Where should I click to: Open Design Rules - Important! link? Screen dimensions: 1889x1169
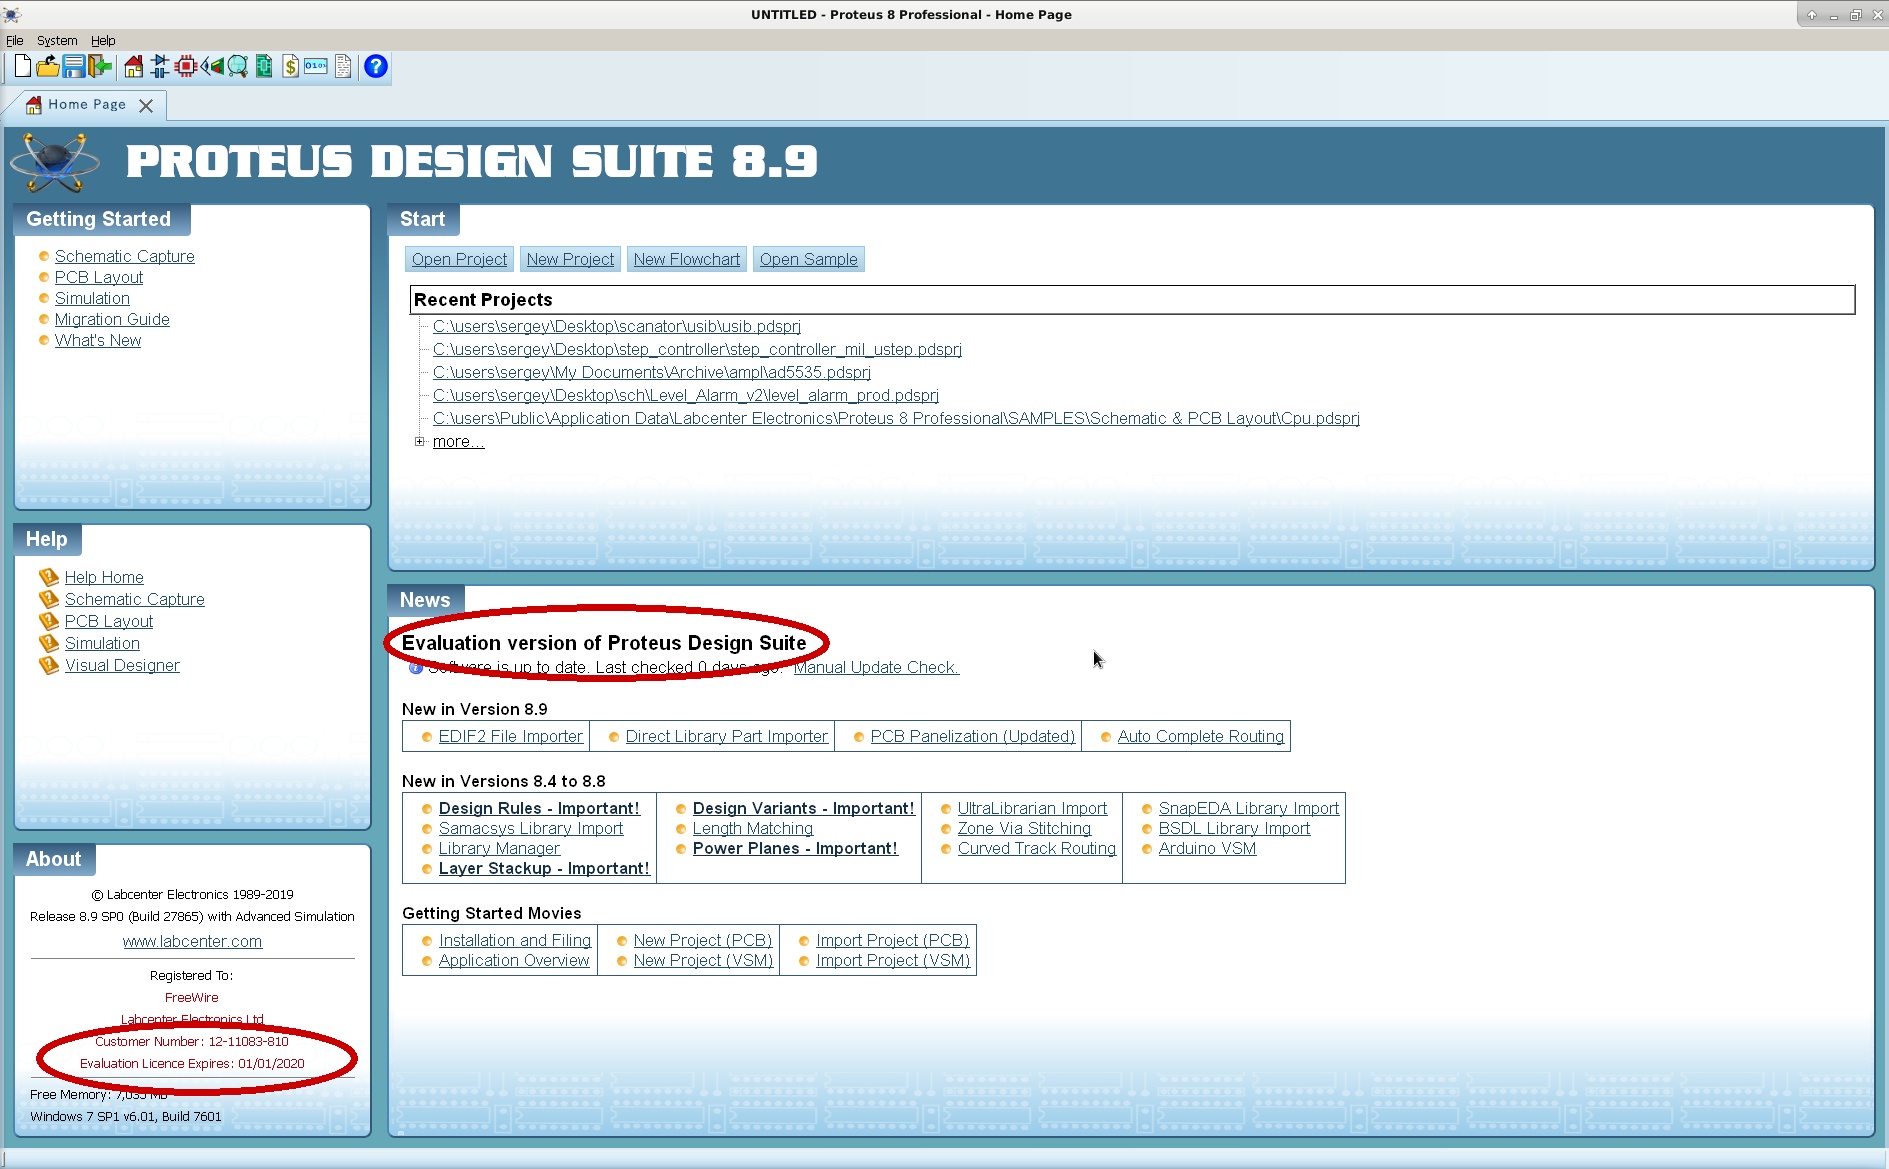tap(539, 808)
